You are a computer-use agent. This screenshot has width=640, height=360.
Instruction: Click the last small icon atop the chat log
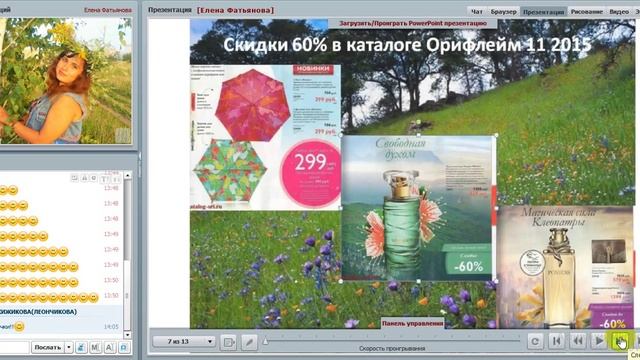point(116,179)
